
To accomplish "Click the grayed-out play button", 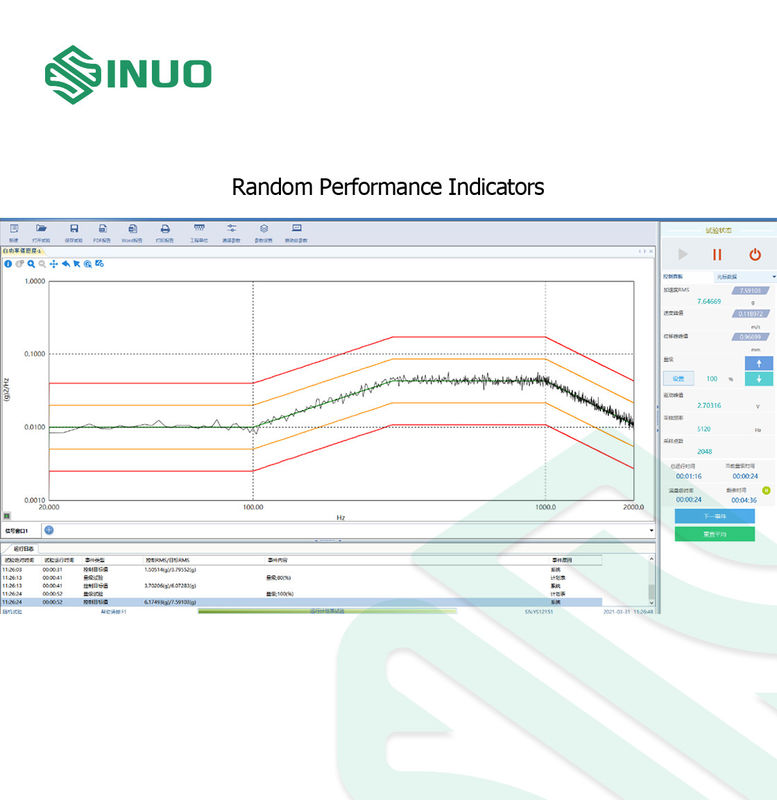I will [x=683, y=255].
